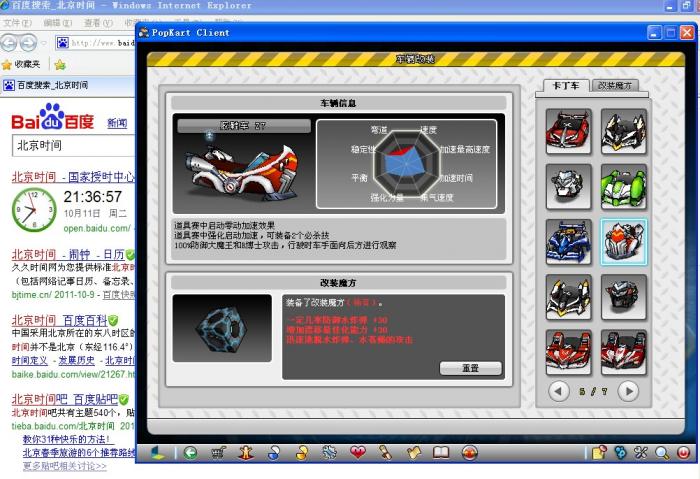This screenshot has width=700, height=479.
Task: Select the red sports car kart thumbnail
Action: point(568,132)
